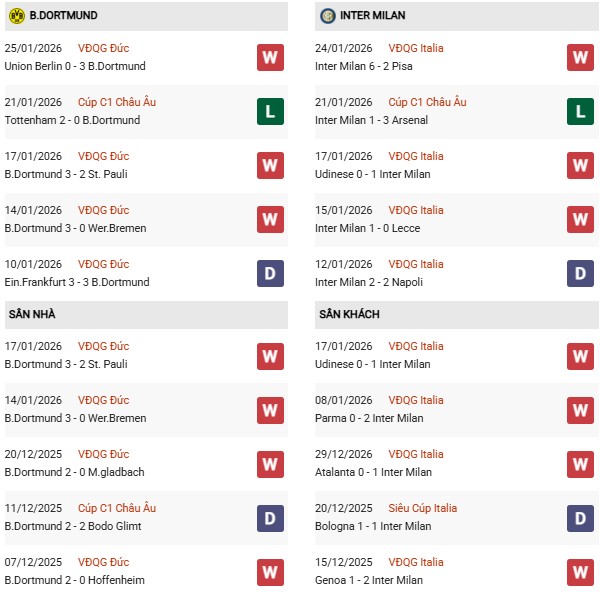600x592 pixels.
Task: Click W badge for Genoa match
Action: pos(580,571)
